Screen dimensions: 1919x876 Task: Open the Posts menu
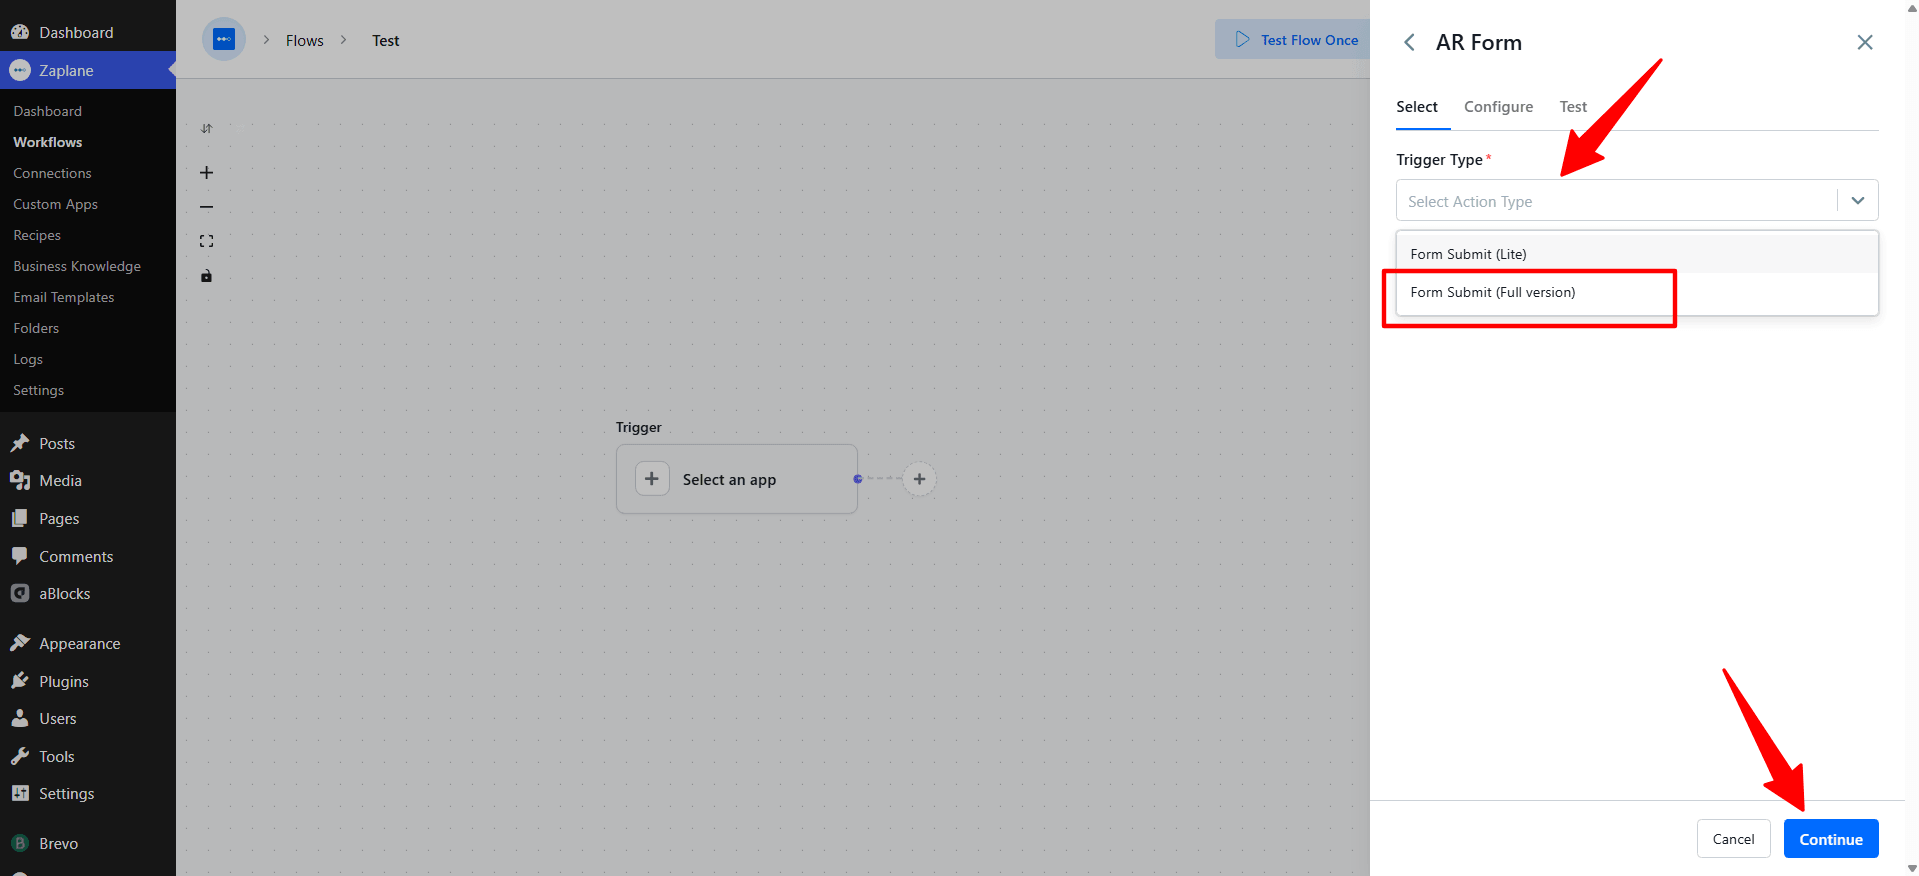(x=88, y=443)
